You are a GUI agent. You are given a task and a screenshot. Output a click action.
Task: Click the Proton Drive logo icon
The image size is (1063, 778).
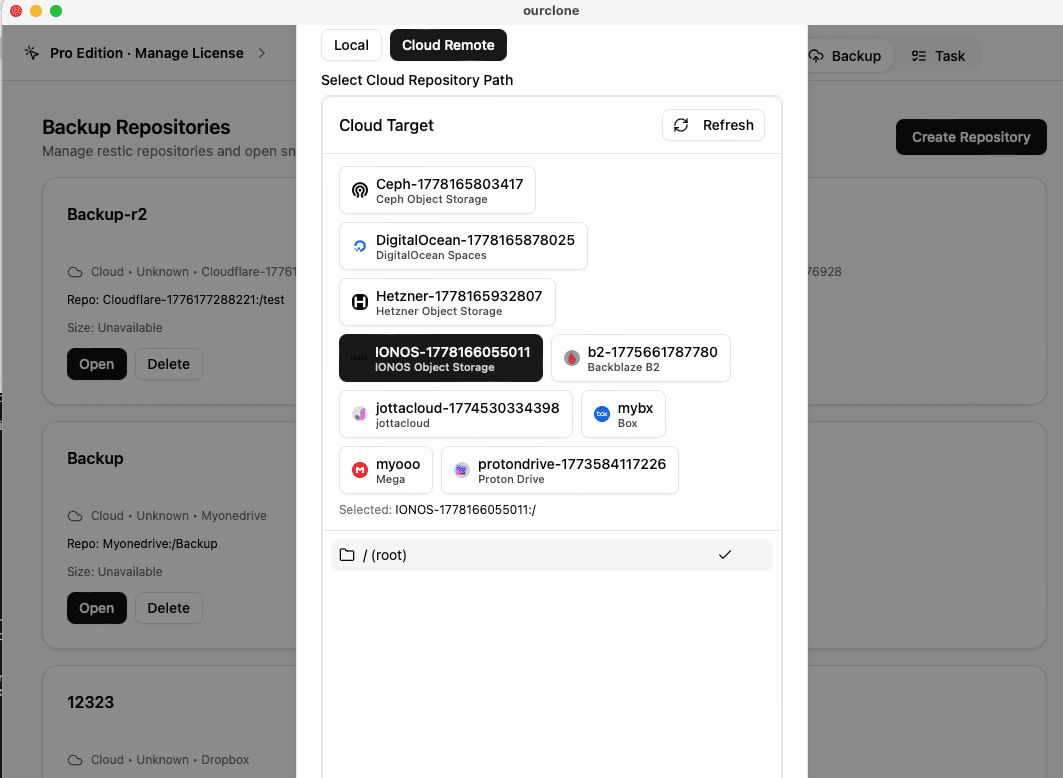point(462,470)
